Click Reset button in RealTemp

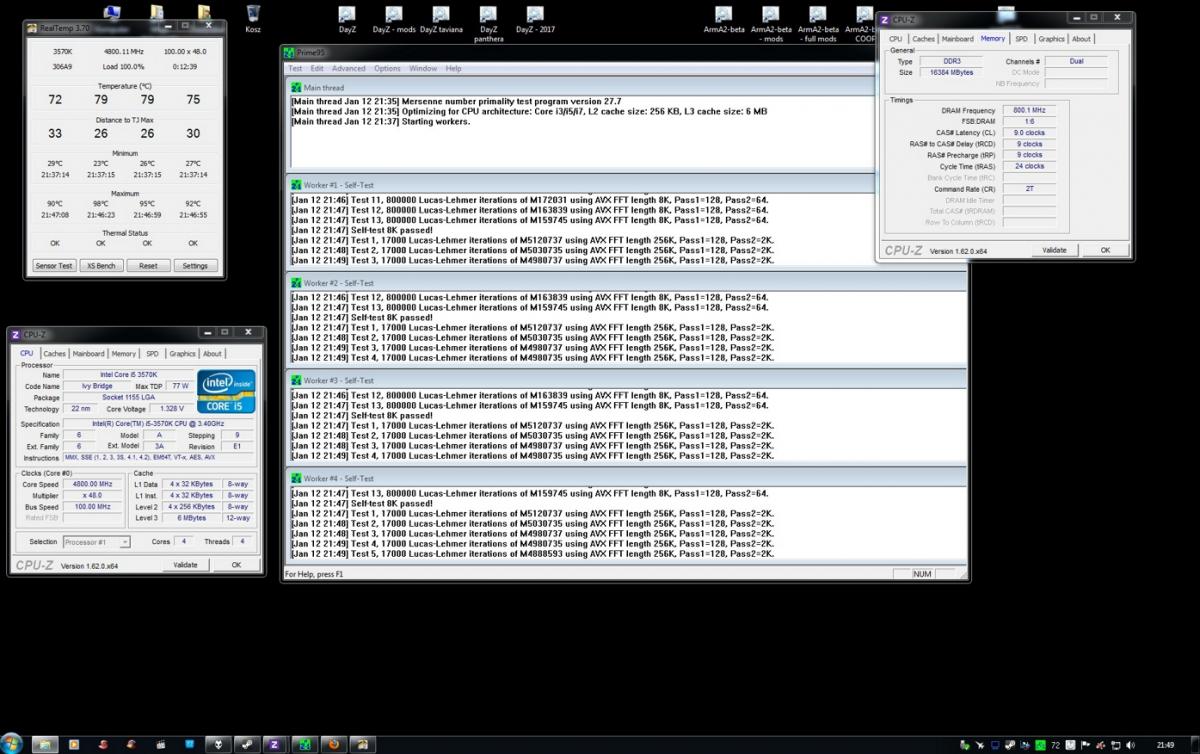coord(148,266)
